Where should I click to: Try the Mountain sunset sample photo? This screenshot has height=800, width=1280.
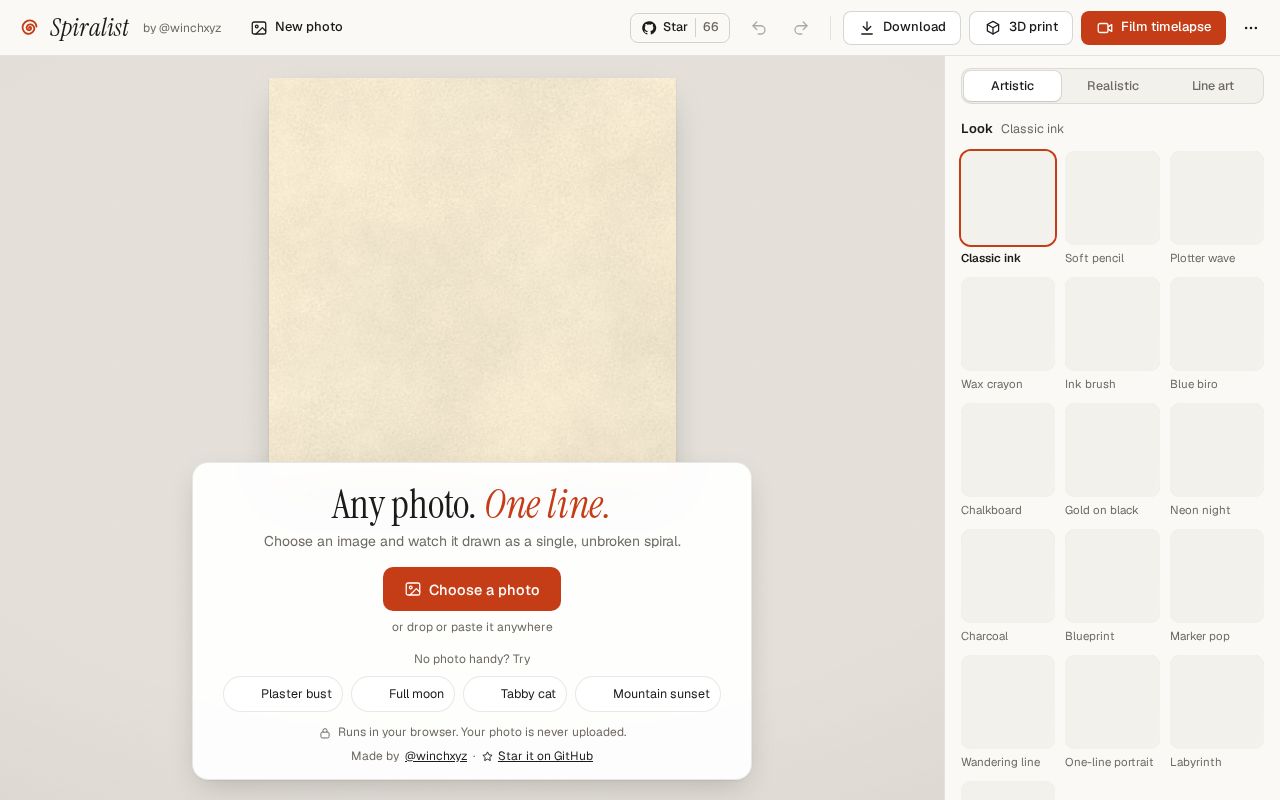click(648, 694)
